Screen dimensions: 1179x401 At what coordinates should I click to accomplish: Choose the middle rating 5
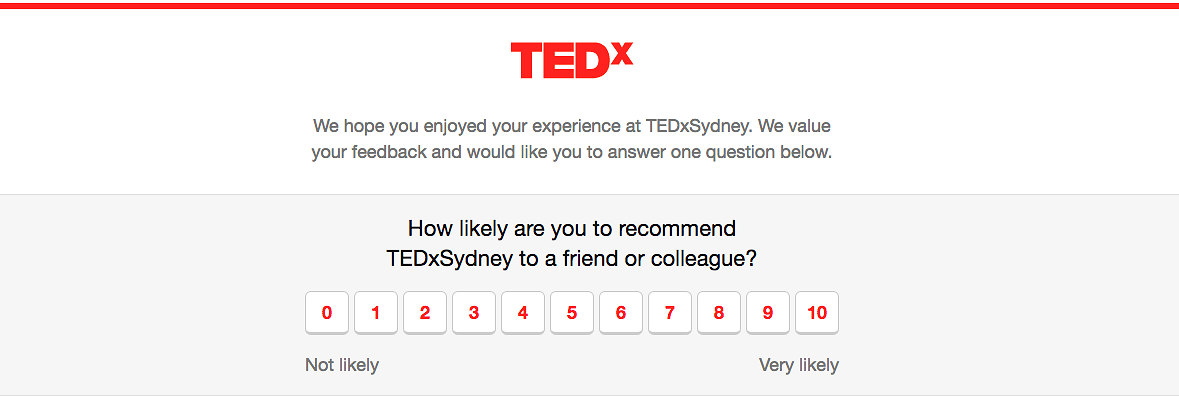pos(572,313)
